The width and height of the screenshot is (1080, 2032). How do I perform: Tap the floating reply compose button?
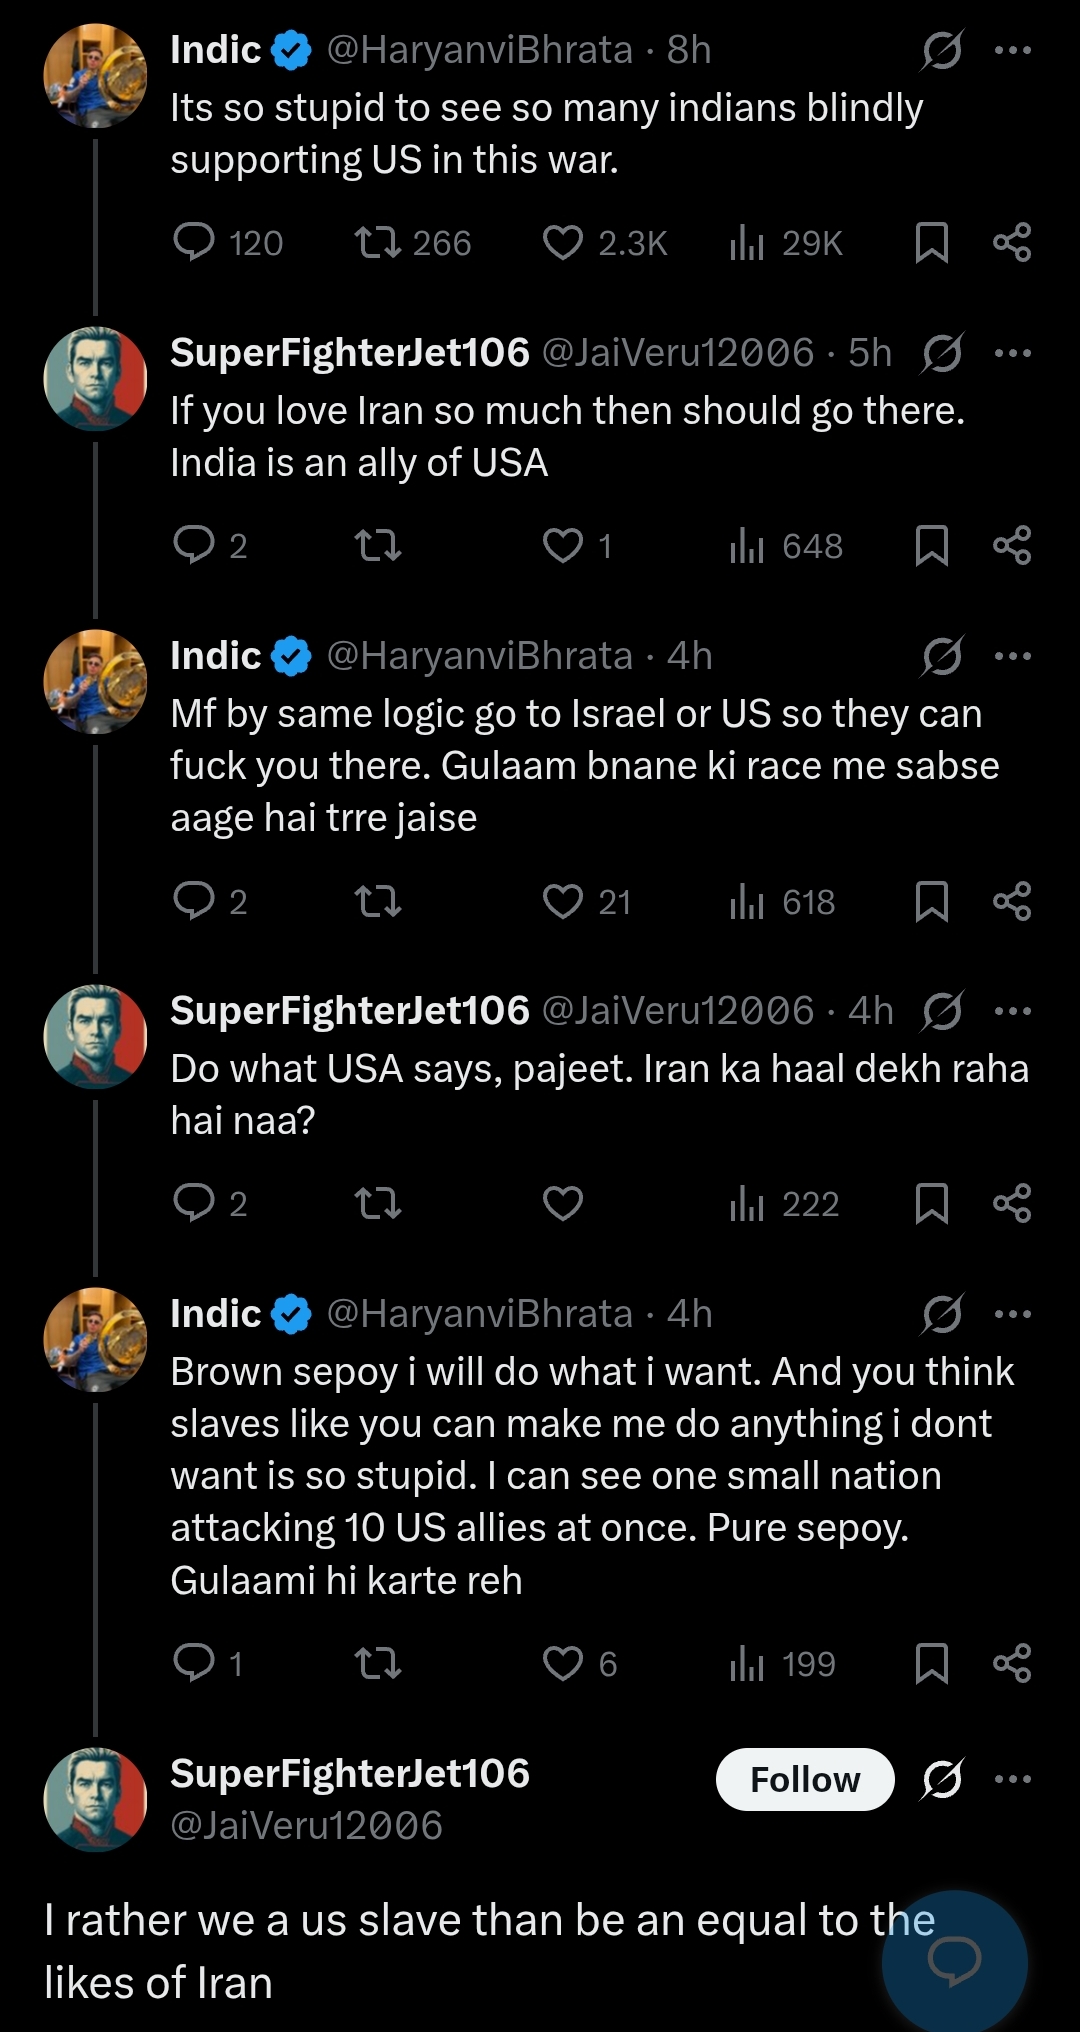click(954, 1961)
